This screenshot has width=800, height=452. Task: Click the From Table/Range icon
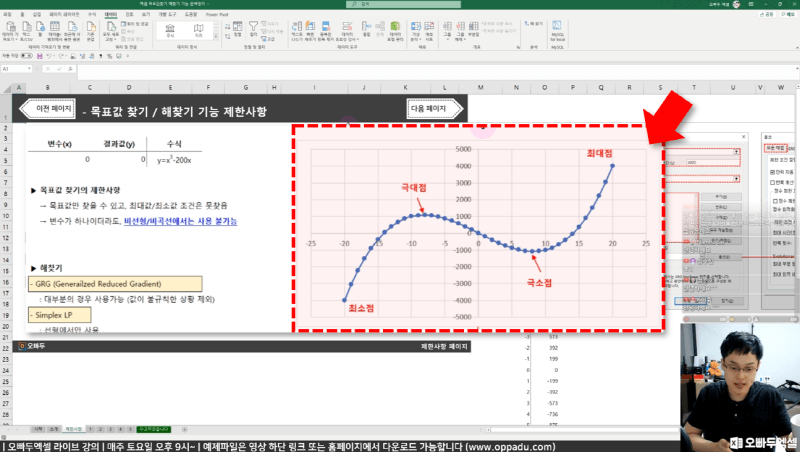(x=55, y=31)
